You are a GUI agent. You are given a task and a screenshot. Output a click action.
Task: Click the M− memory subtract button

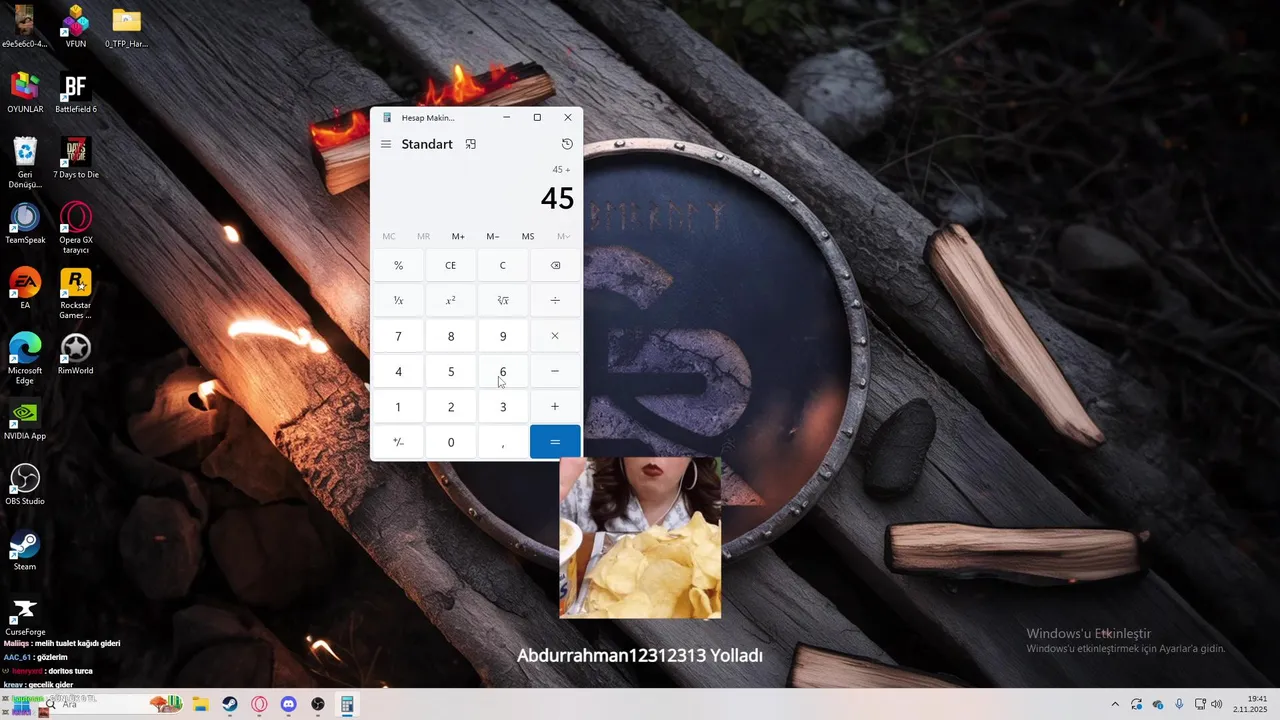tap(493, 236)
